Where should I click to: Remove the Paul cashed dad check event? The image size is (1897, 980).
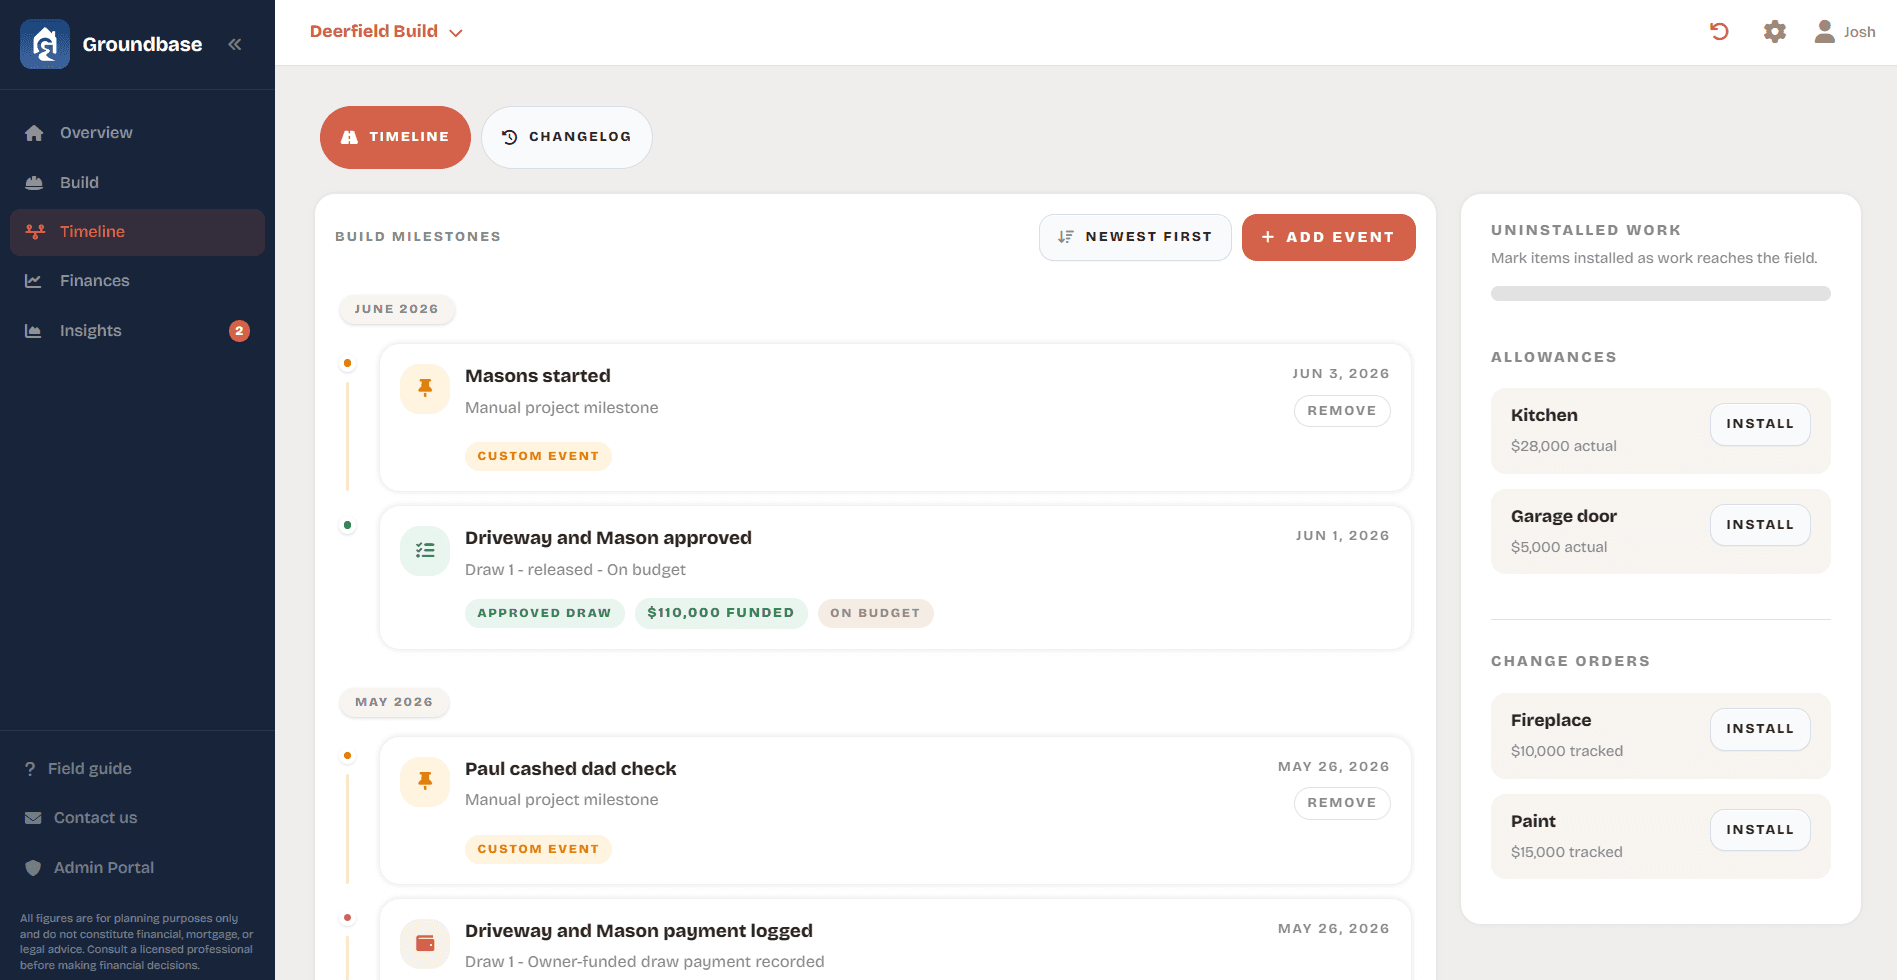point(1342,803)
